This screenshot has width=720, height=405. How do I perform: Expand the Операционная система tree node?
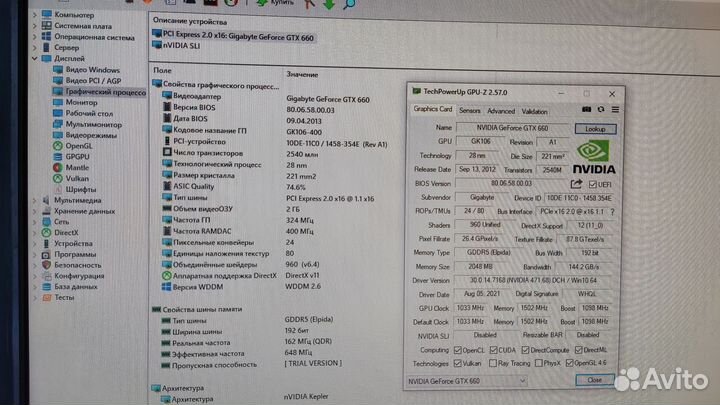(x=35, y=37)
